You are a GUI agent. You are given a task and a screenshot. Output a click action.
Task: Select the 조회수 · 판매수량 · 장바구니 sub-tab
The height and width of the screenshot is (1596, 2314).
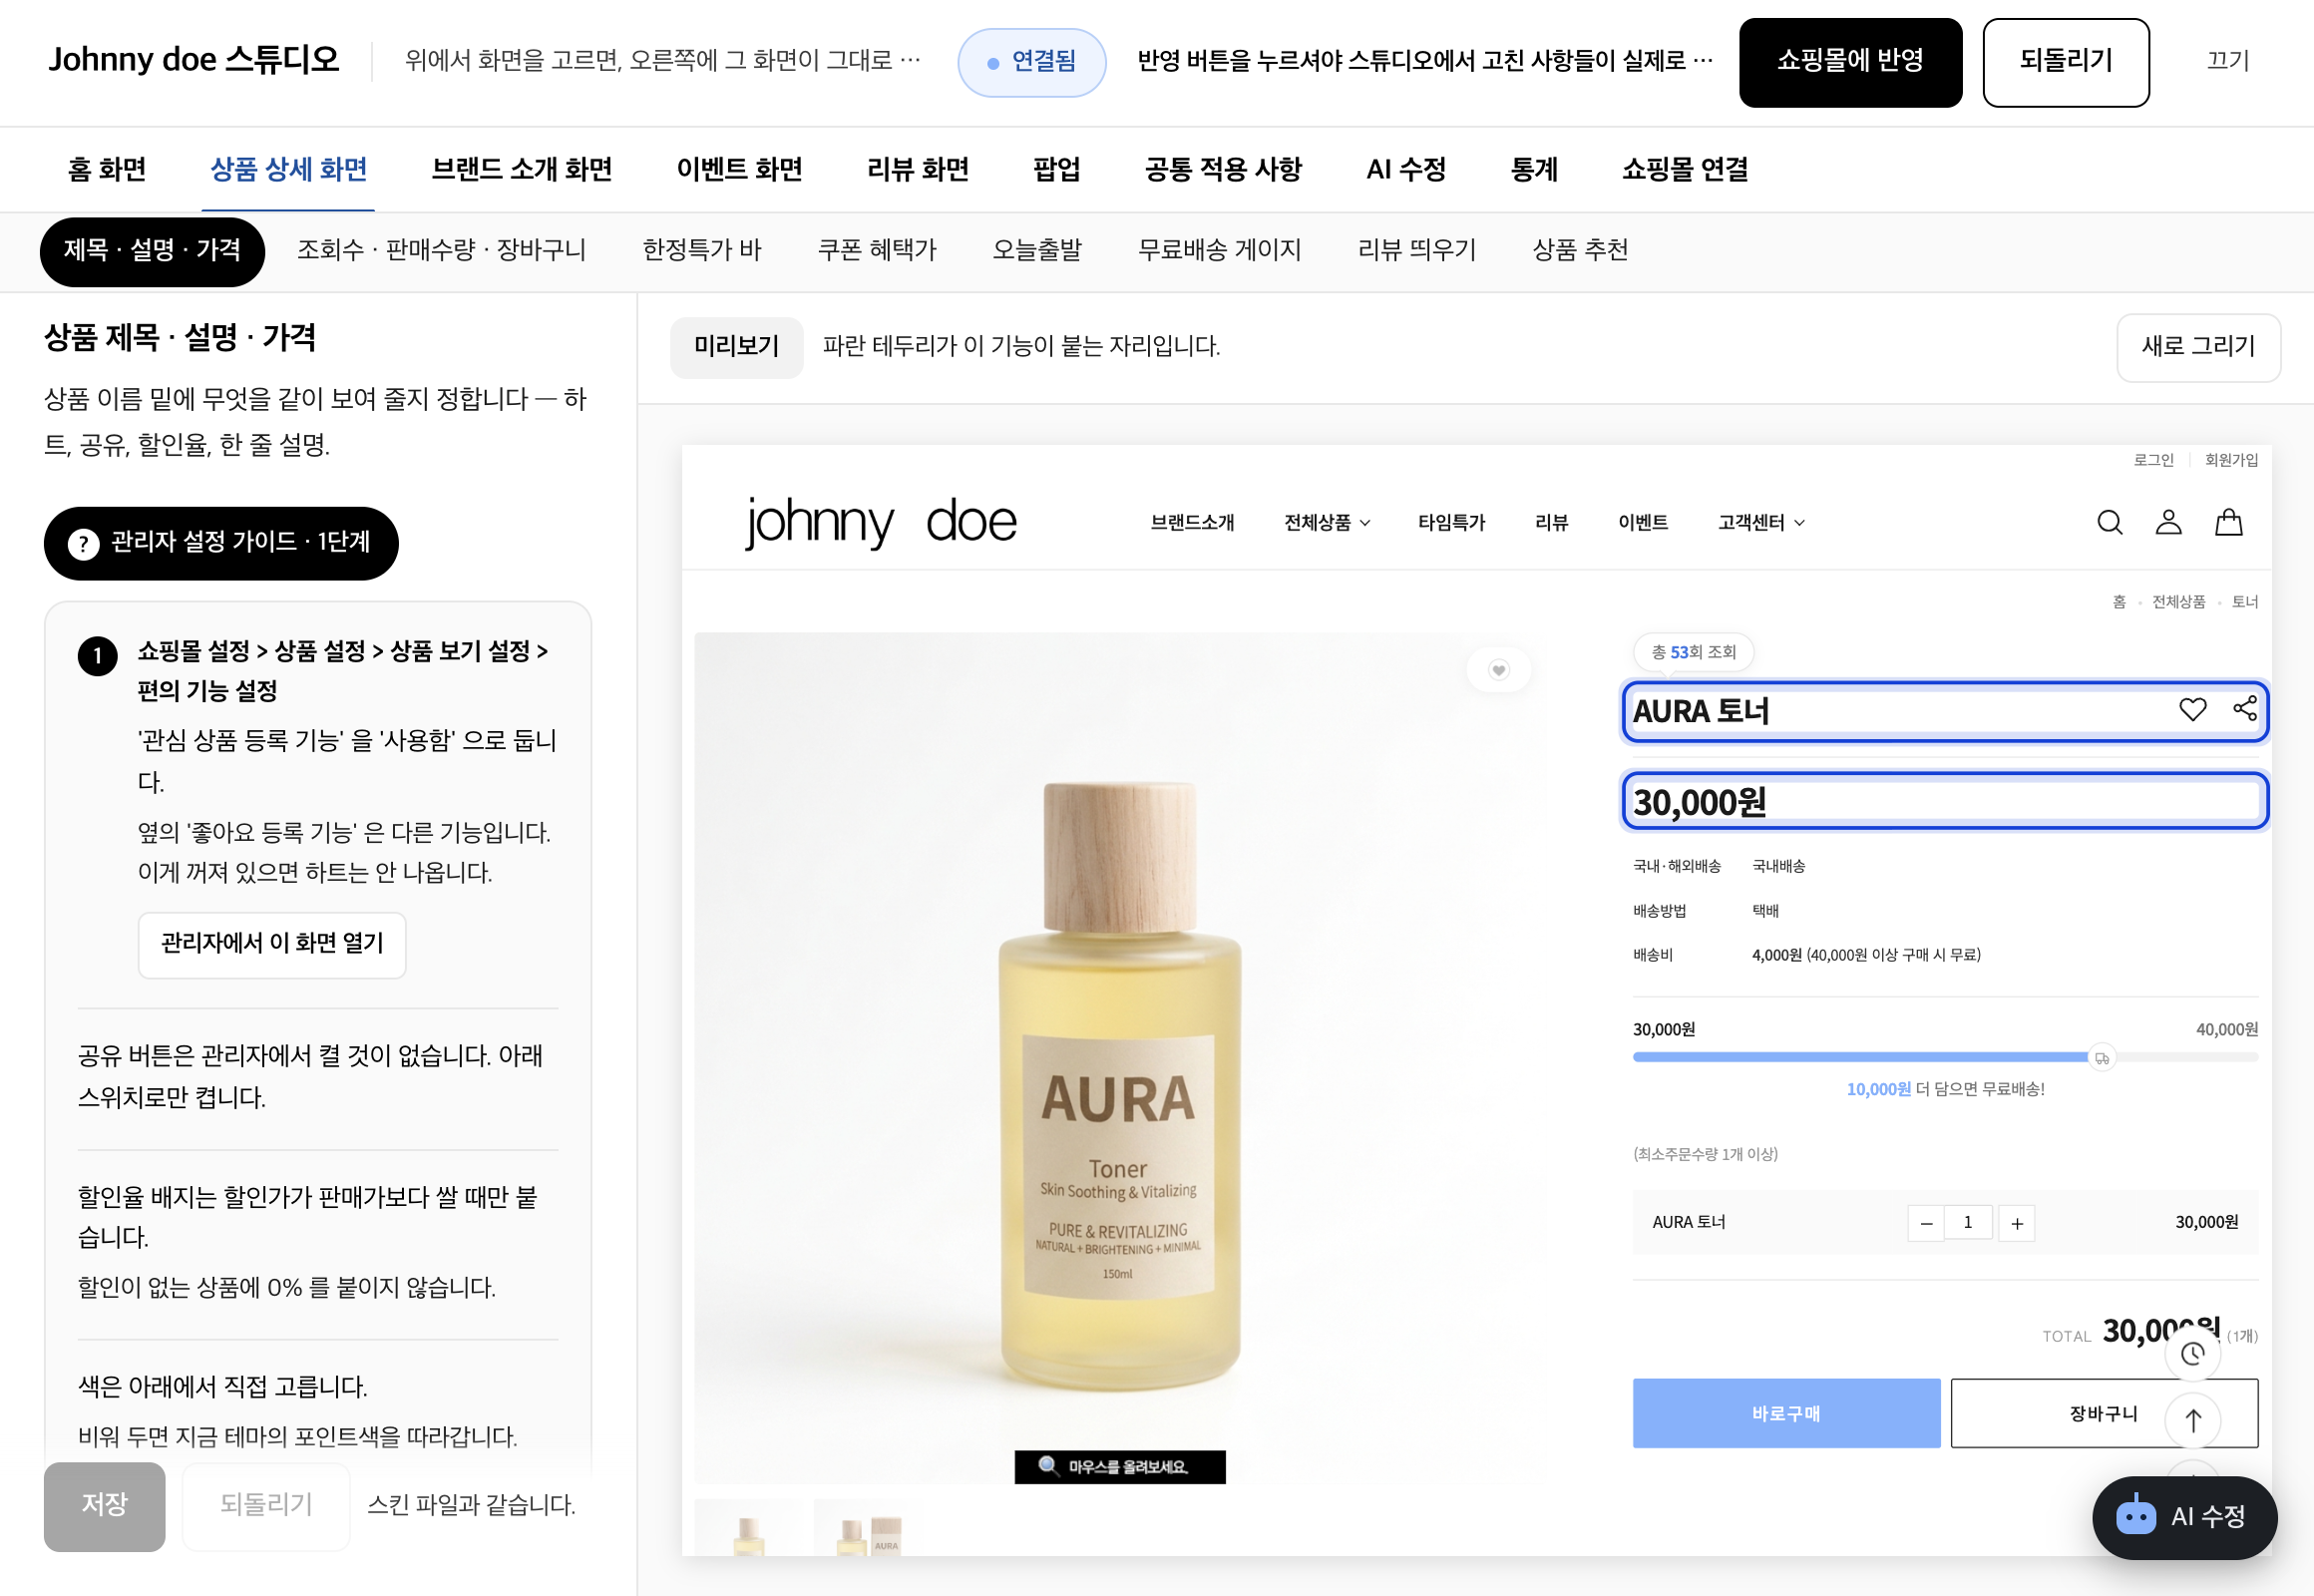[x=441, y=250]
